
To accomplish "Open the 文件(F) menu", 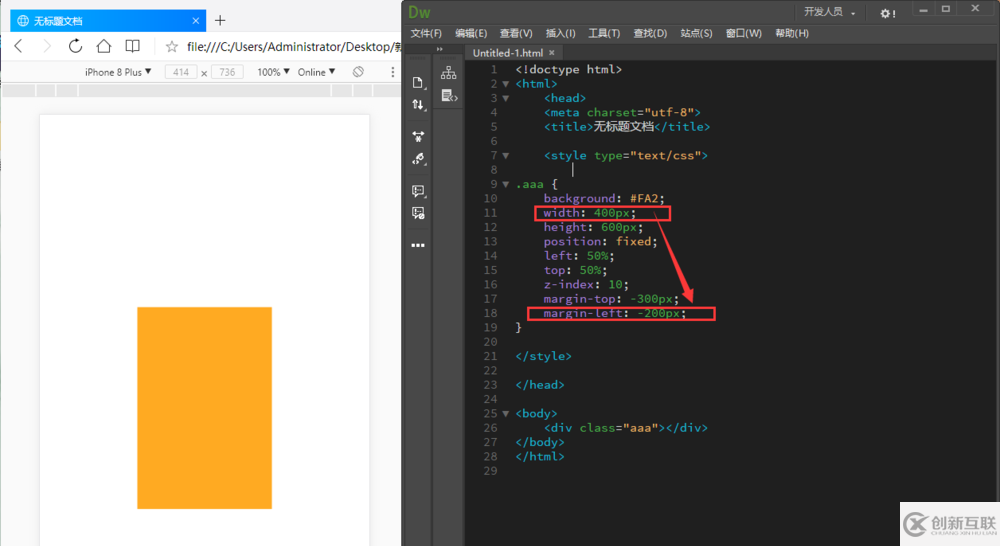I will pos(426,33).
